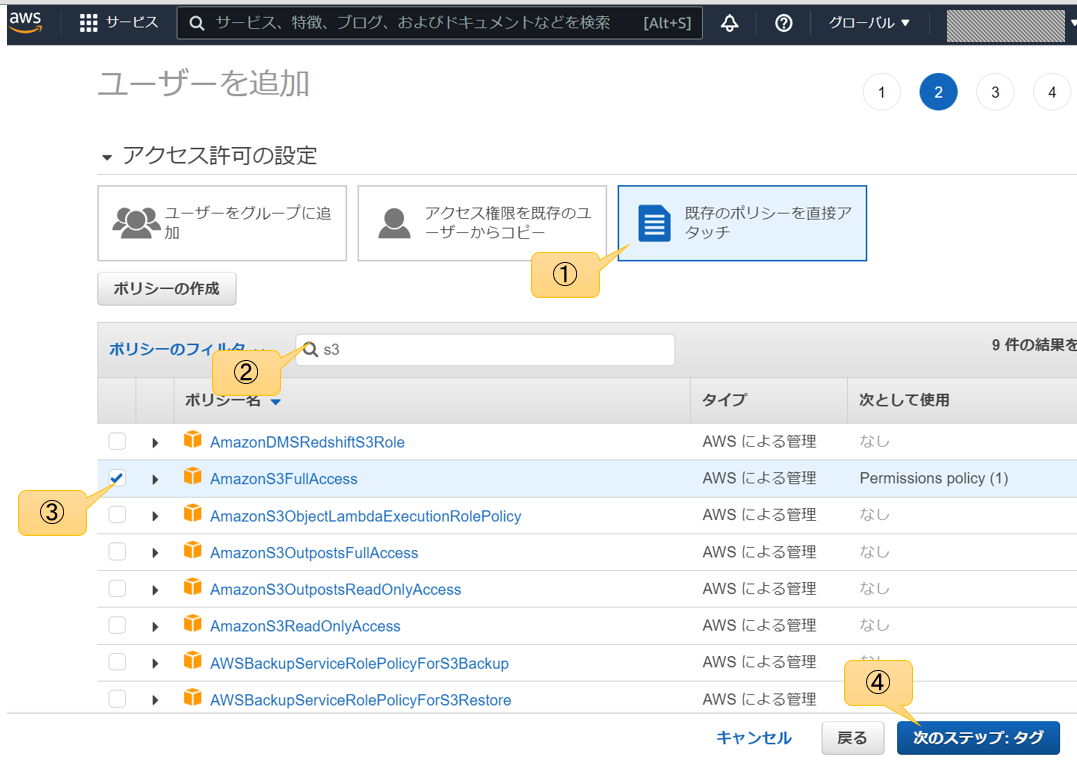
Task: Open the サービス grid menu icon
Action: [89, 23]
